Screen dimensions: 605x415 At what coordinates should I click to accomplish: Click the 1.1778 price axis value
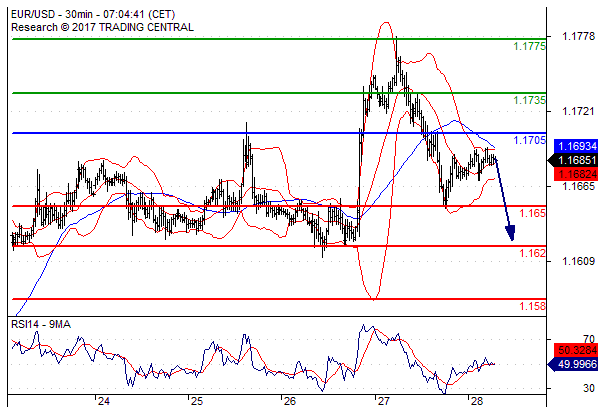[x=578, y=36]
